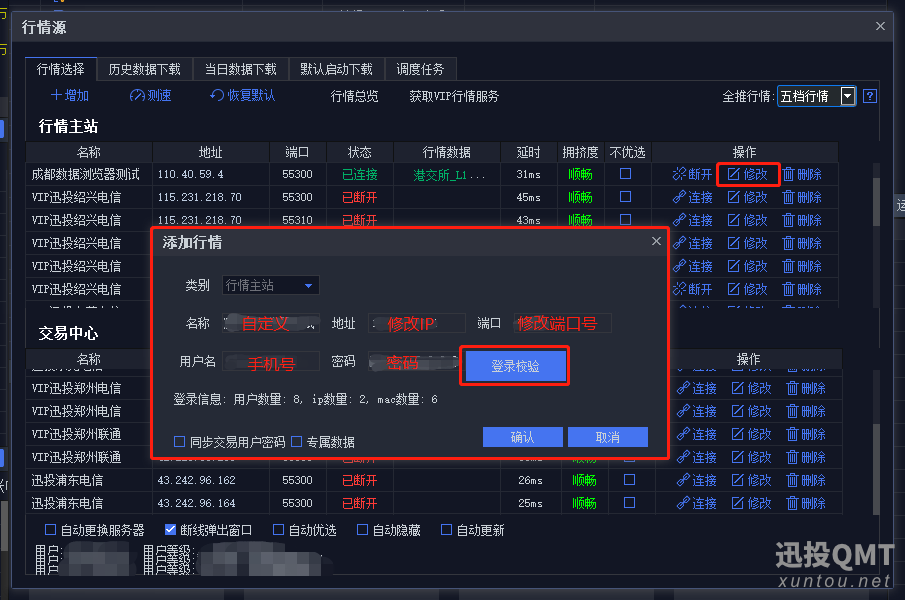Click 行情总览 link
The width and height of the screenshot is (905, 600).
(x=354, y=96)
